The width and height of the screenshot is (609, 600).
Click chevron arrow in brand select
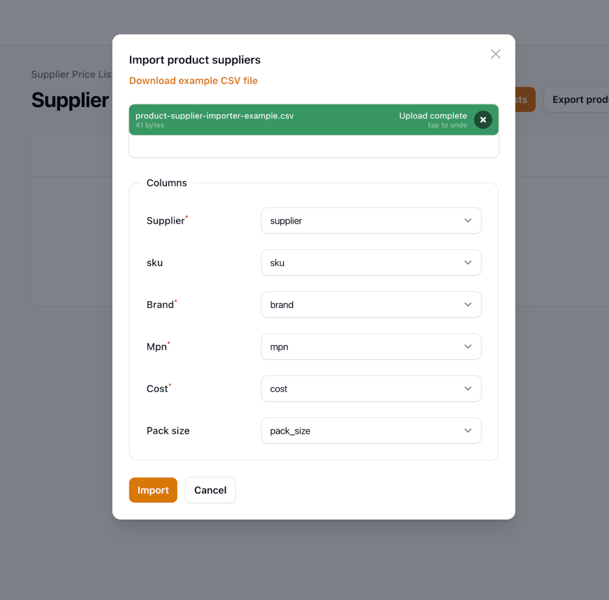(x=468, y=304)
